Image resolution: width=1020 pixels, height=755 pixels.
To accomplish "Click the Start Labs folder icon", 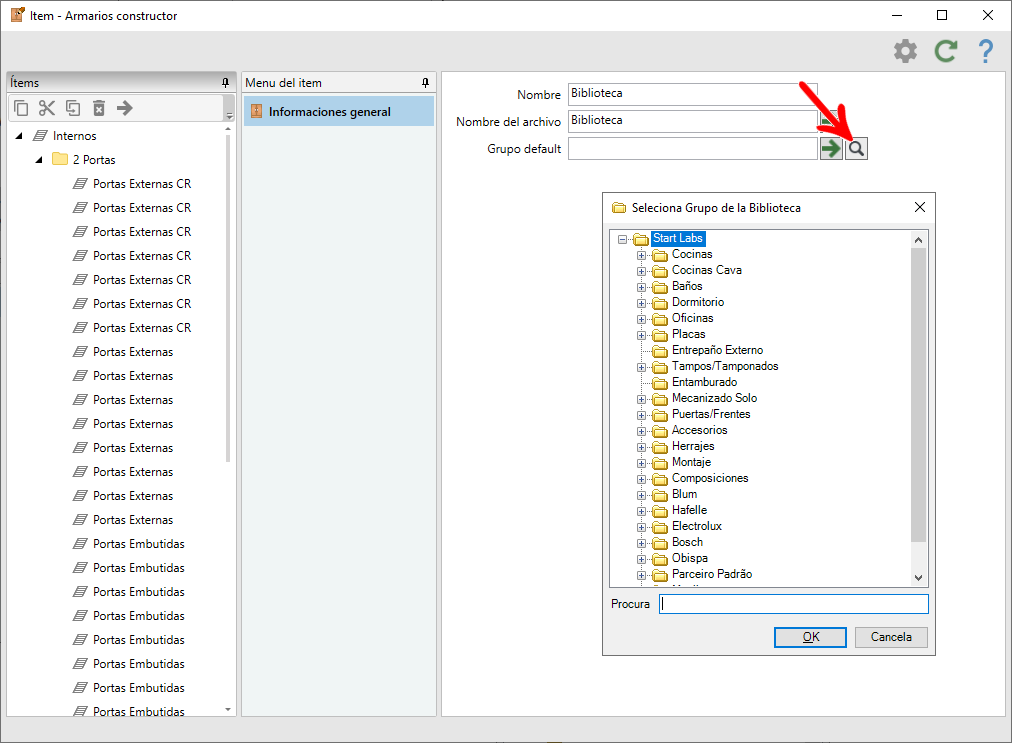I will click(x=641, y=239).
